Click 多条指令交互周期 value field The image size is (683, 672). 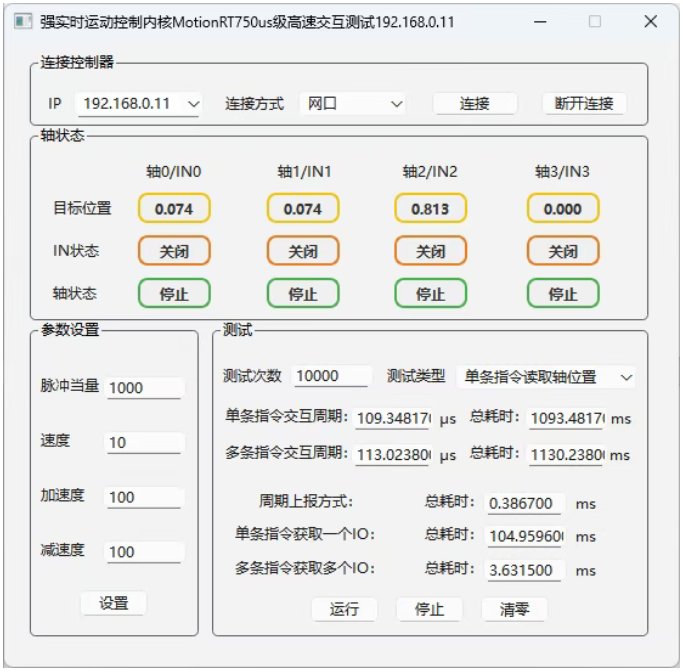click(393, 455)
